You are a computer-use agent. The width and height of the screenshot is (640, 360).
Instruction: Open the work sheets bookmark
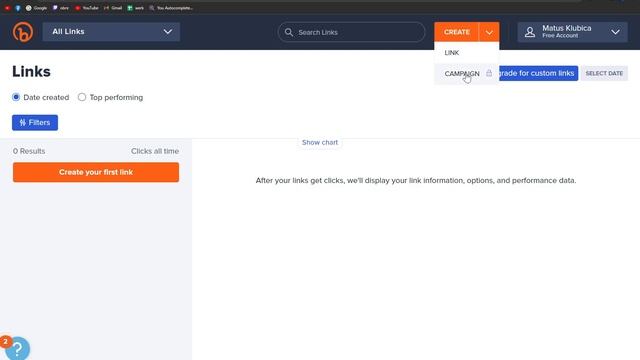(136, 8)
